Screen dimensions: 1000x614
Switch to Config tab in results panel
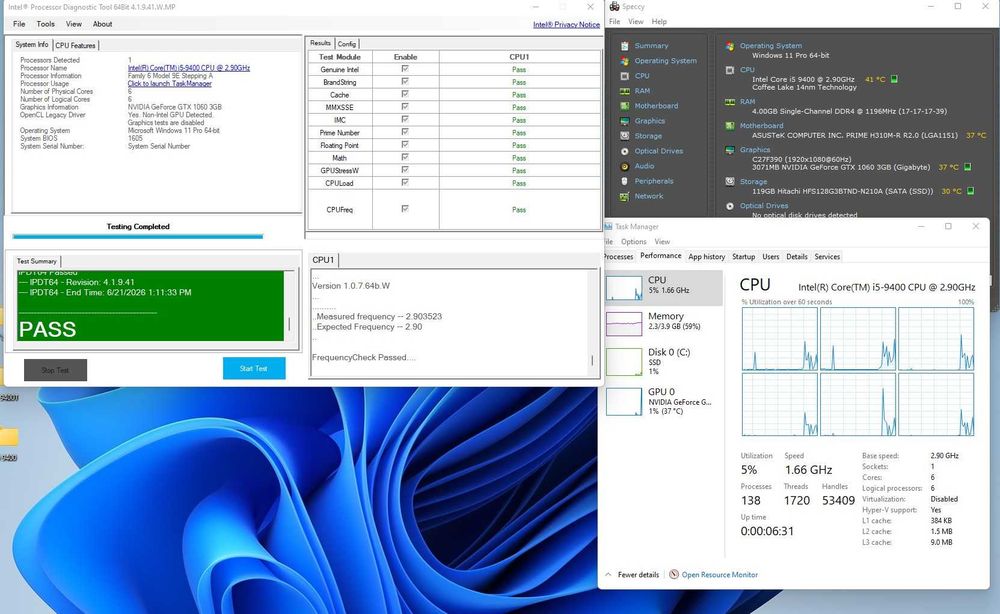point(347,44)
